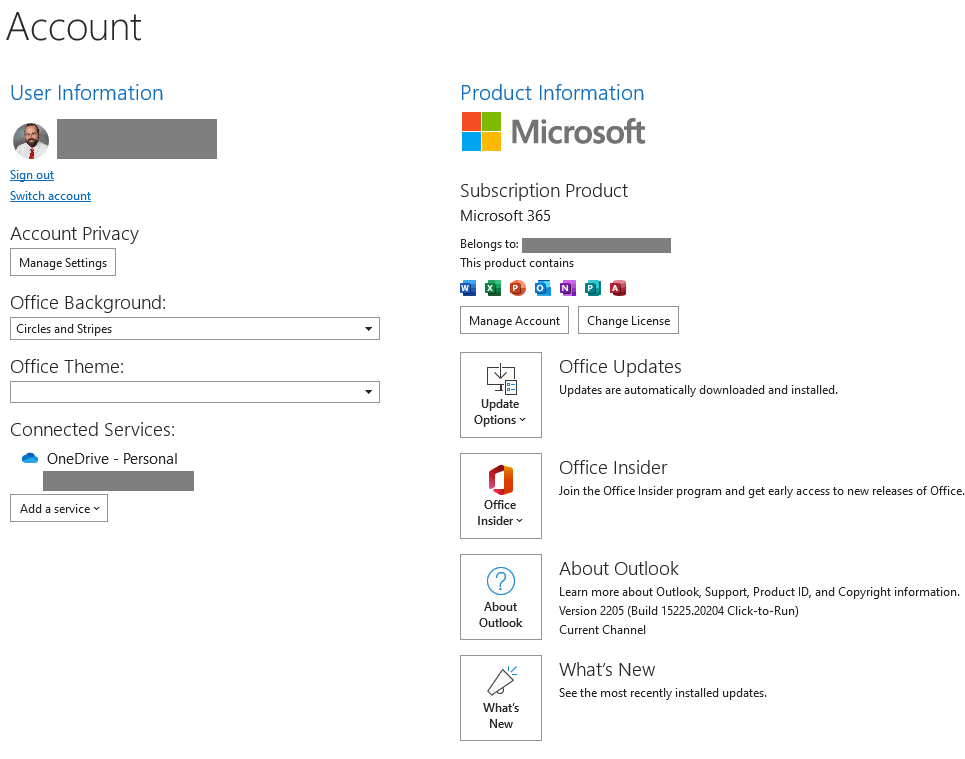
Task: Click the Current Channel text
Action: pos(603,630)
